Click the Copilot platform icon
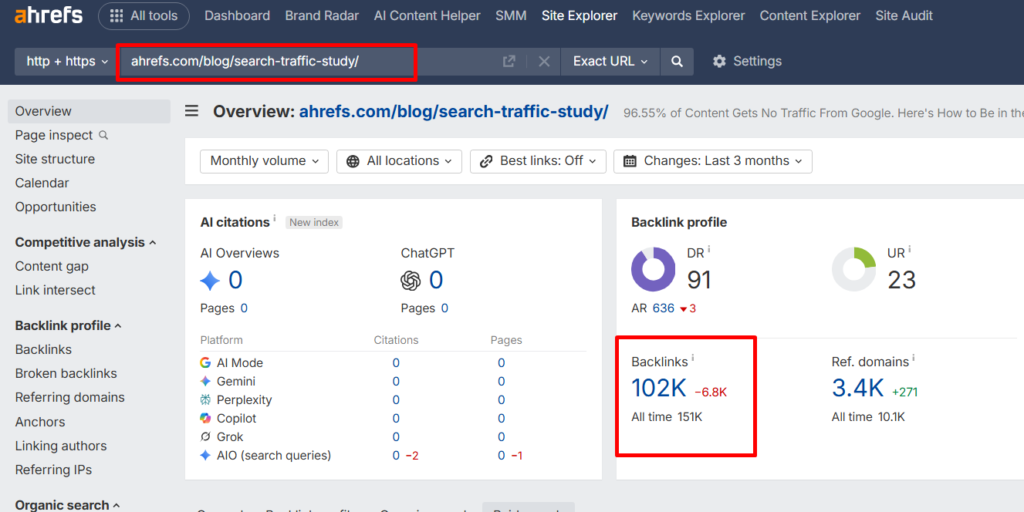This screenshot has height=512, width=1024. click(x=206, y=419)
